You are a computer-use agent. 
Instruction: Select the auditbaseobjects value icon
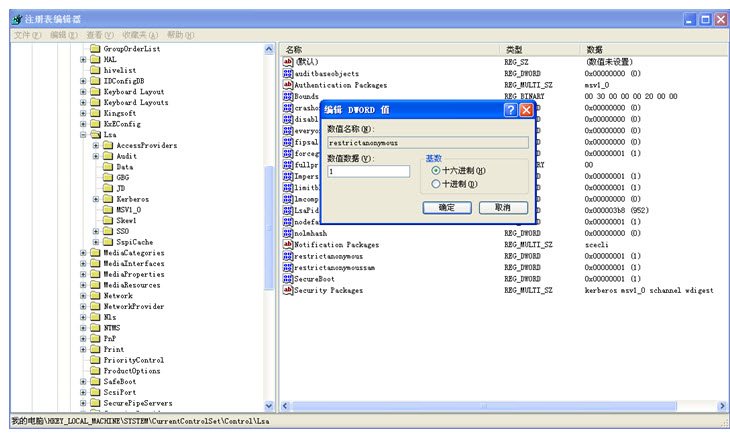pyautogui.click(x=288, y=74)
